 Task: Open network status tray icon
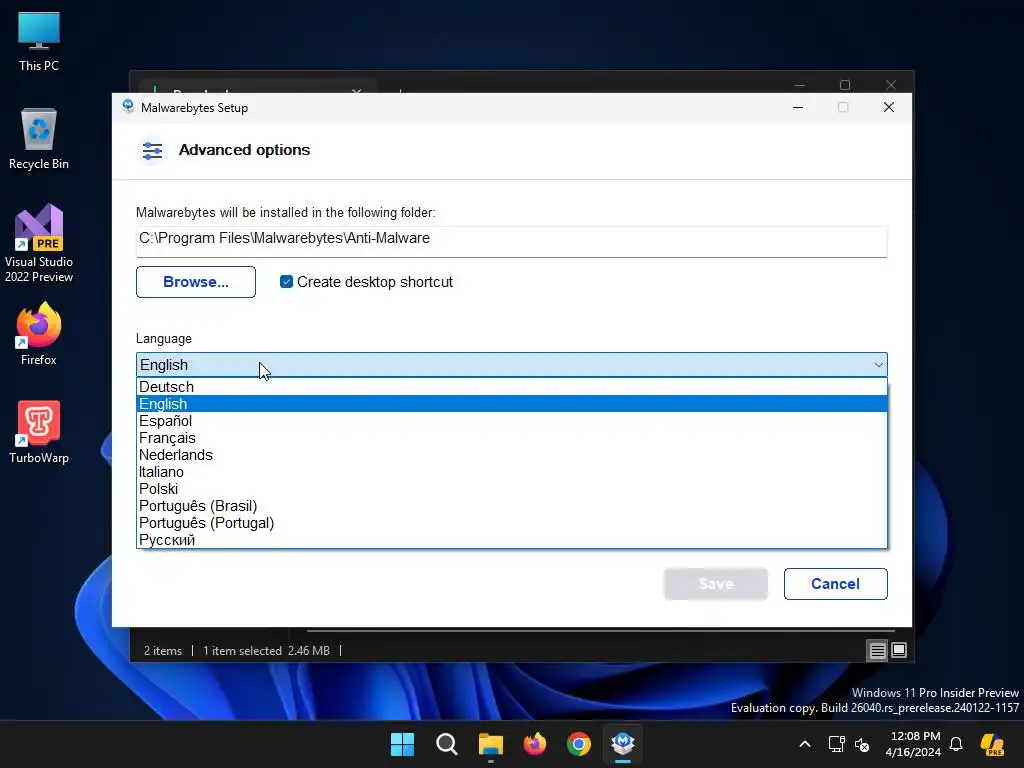coord(837,744)
